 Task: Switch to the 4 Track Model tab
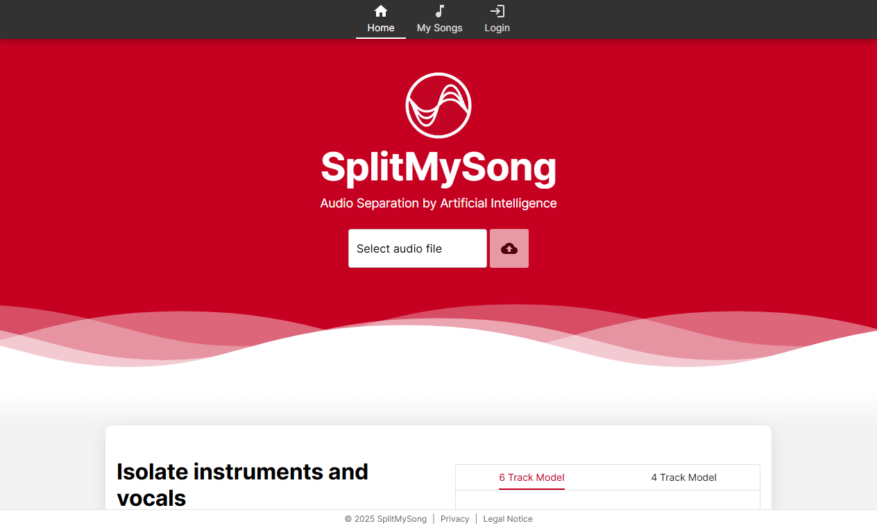pyautogui.click(x=683, y=478)
